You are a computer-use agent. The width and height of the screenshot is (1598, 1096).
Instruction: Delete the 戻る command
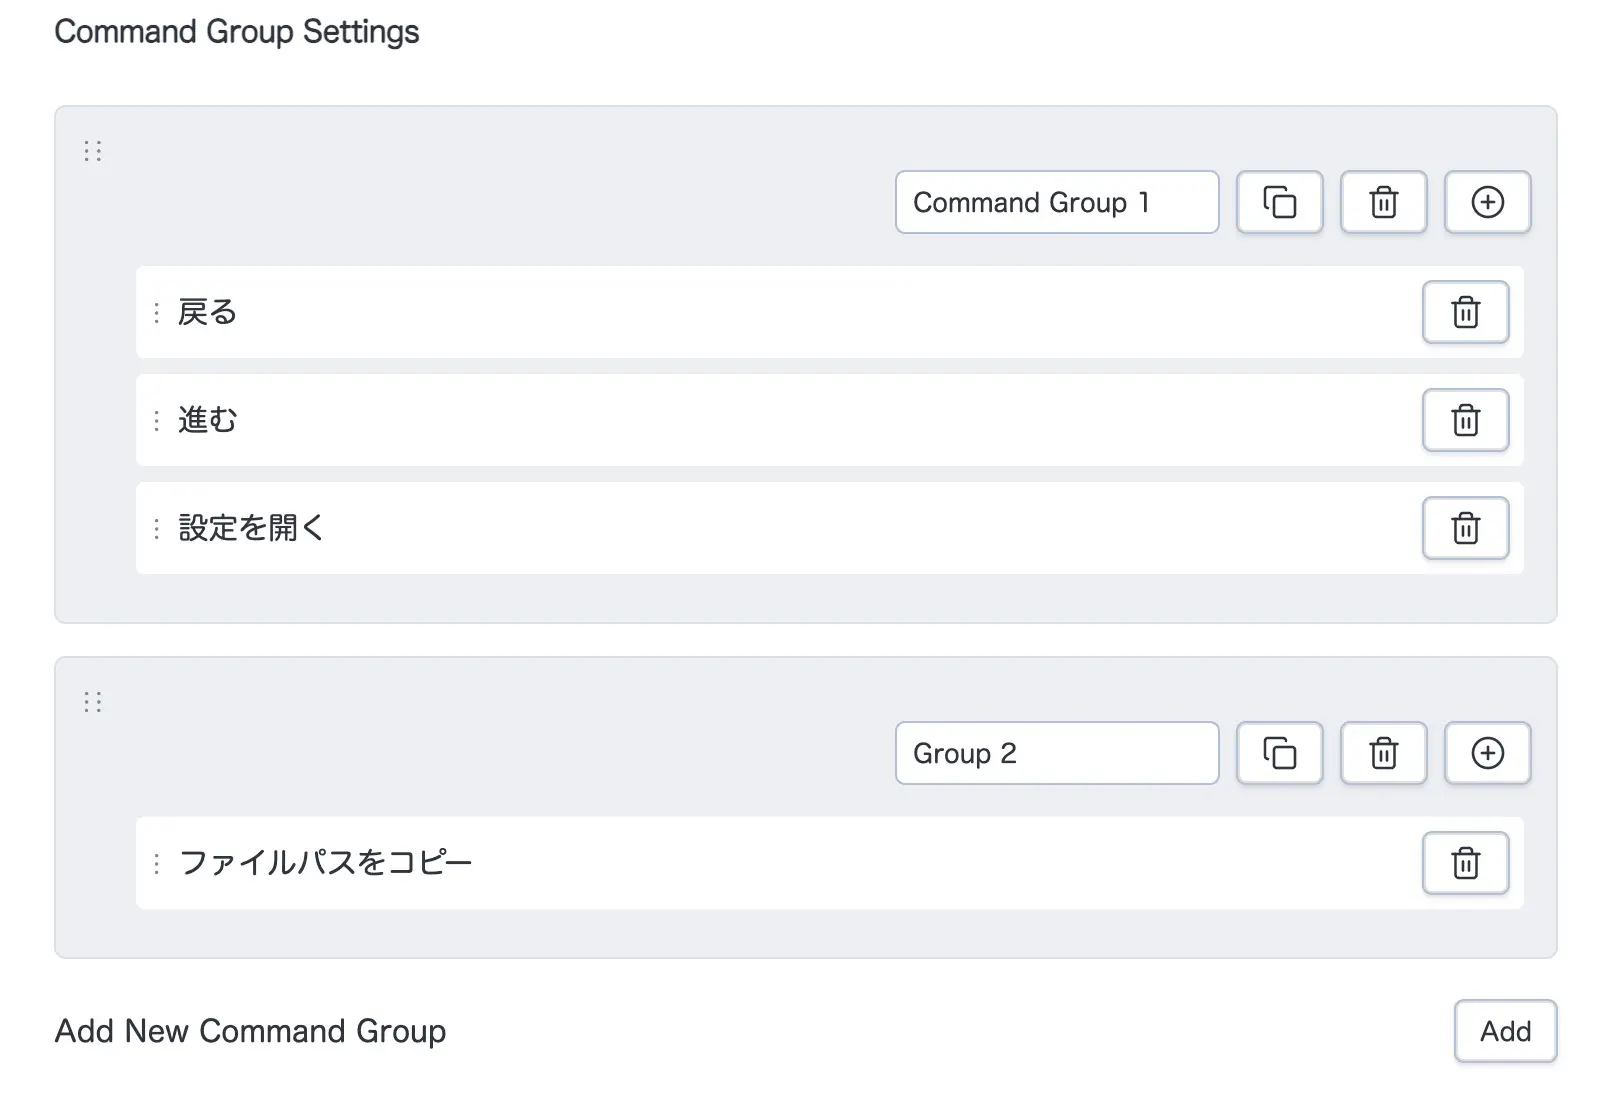coord(1465,312)
